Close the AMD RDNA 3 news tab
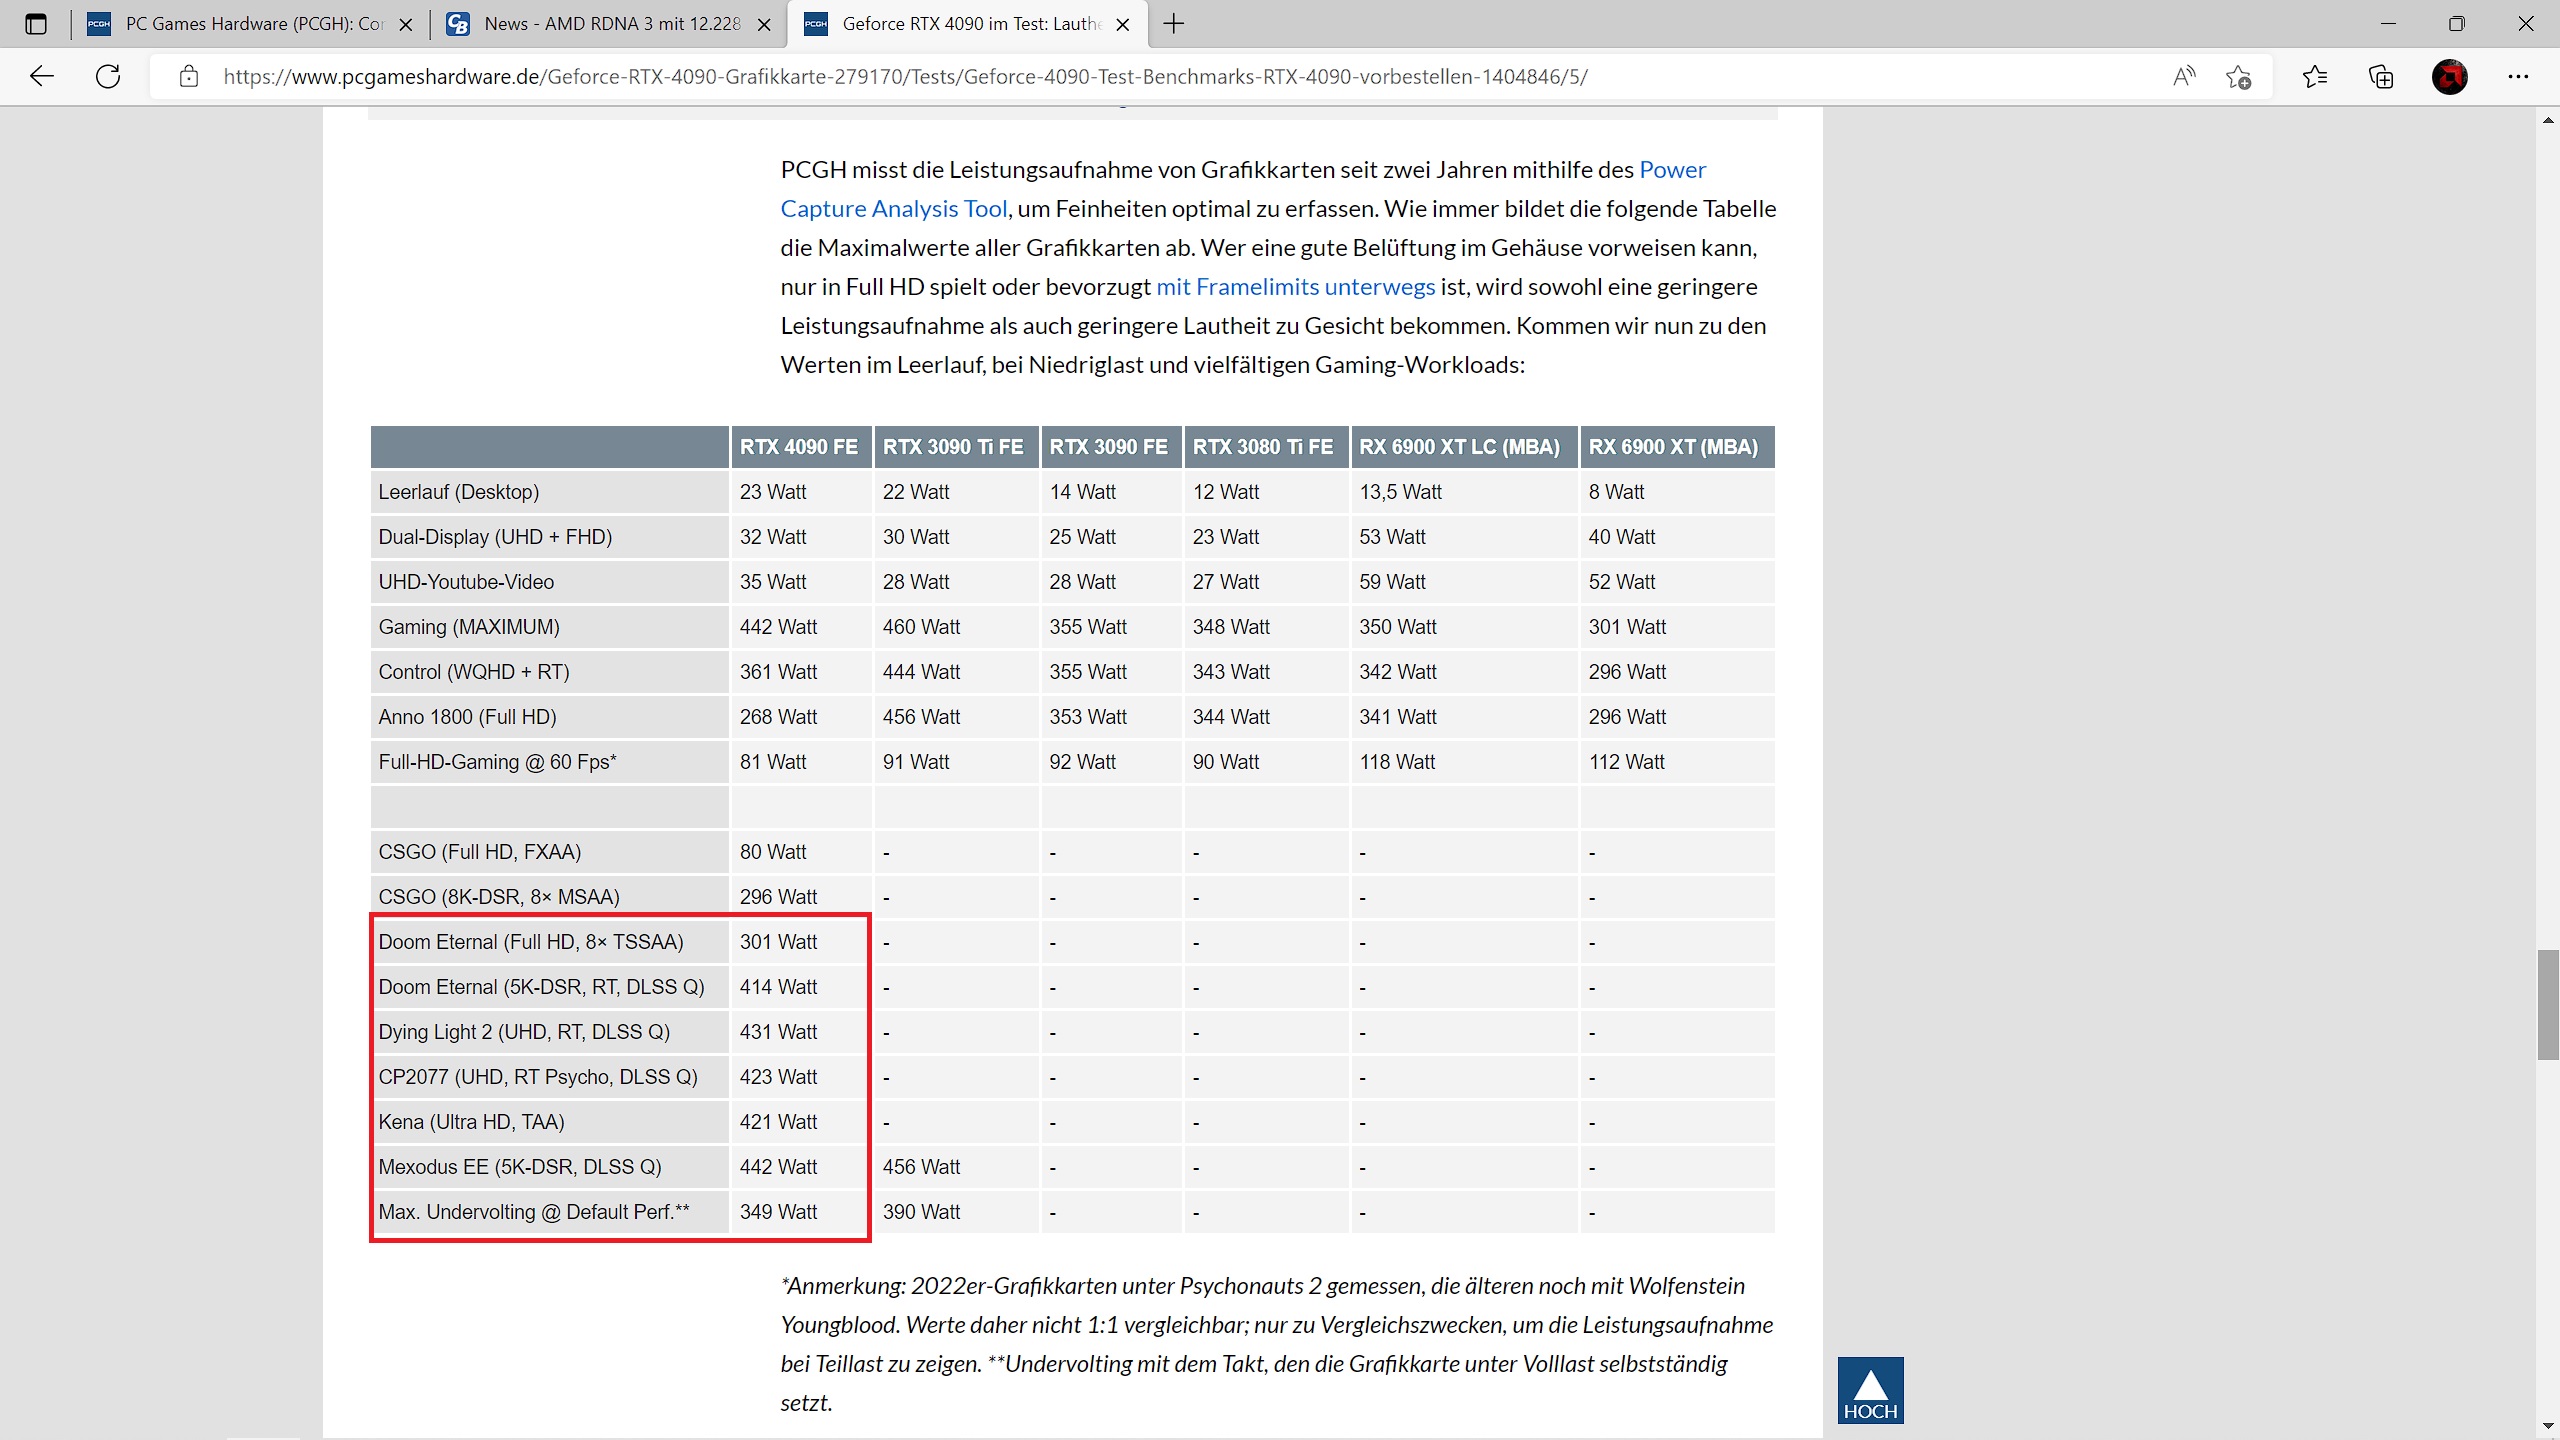Screen dimensions: 2560x1440 [x=764, y=25]
